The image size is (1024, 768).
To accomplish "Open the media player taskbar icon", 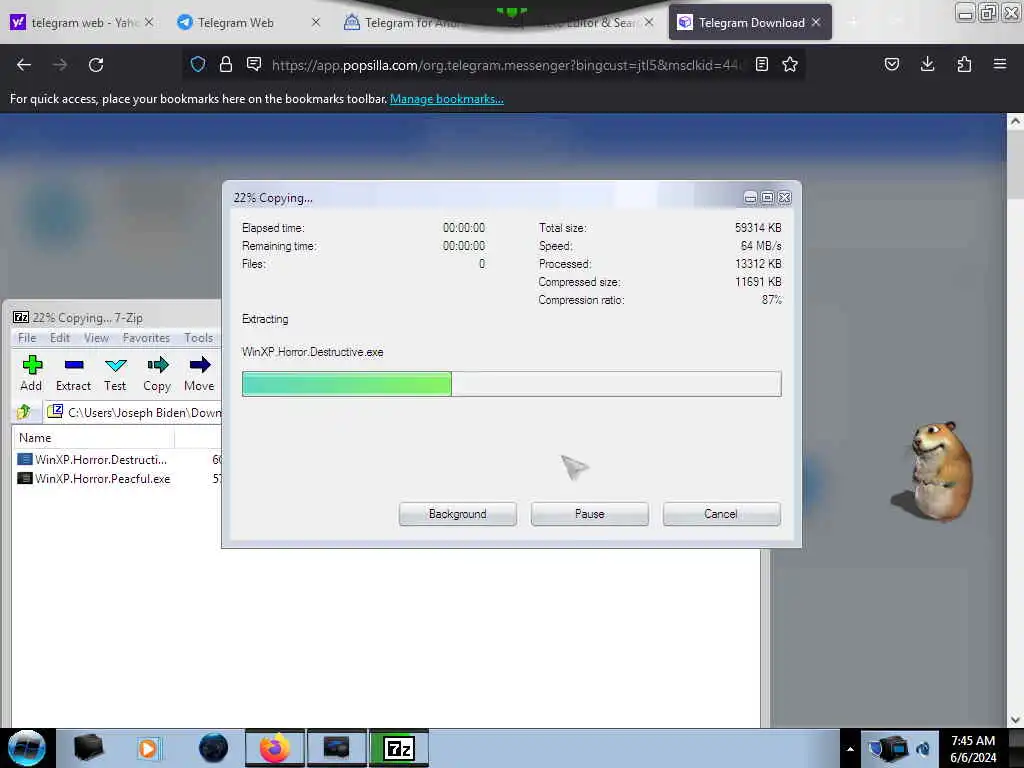I will coord(148,748).
